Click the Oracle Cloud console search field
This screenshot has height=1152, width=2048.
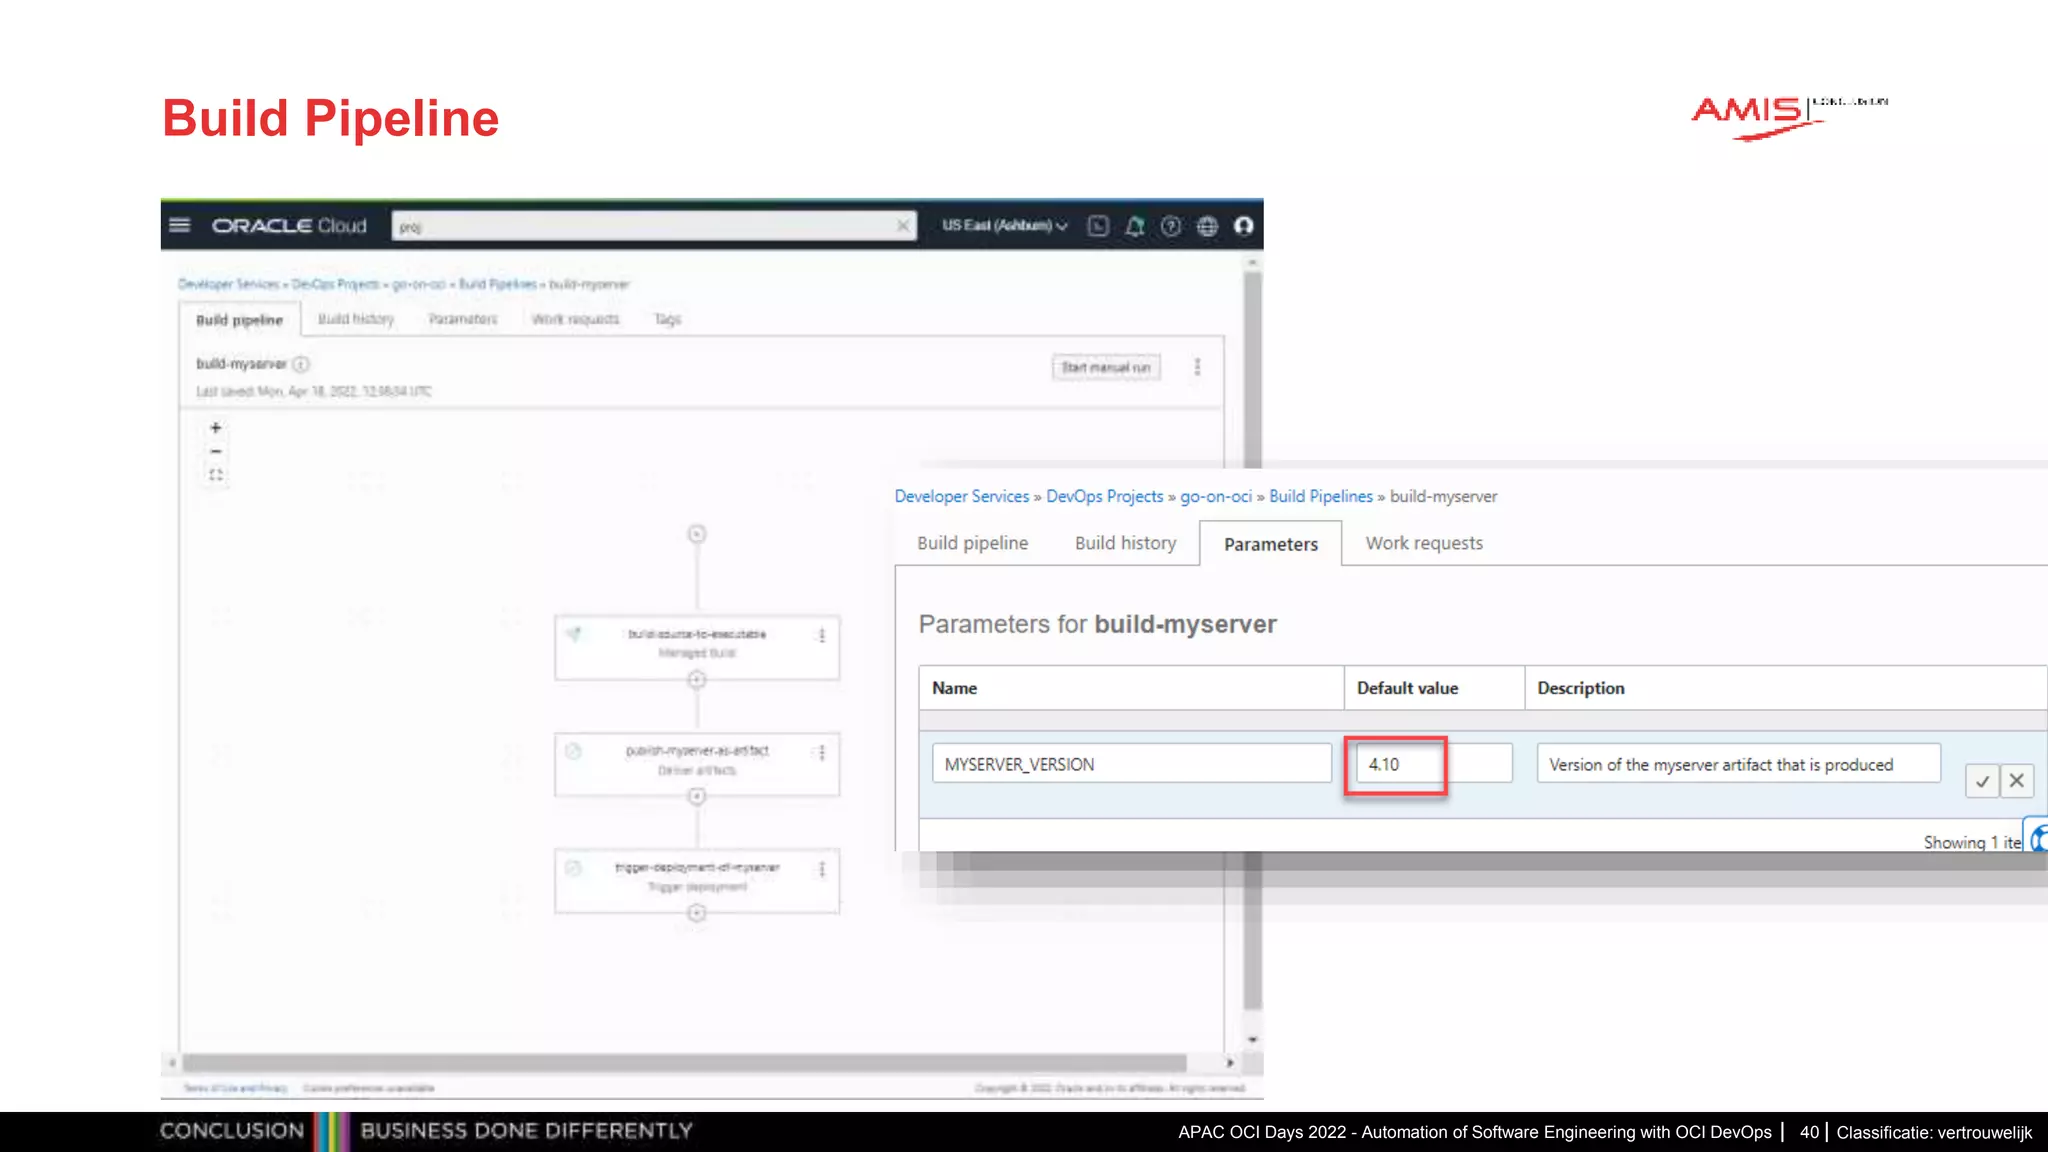(653, 226)
